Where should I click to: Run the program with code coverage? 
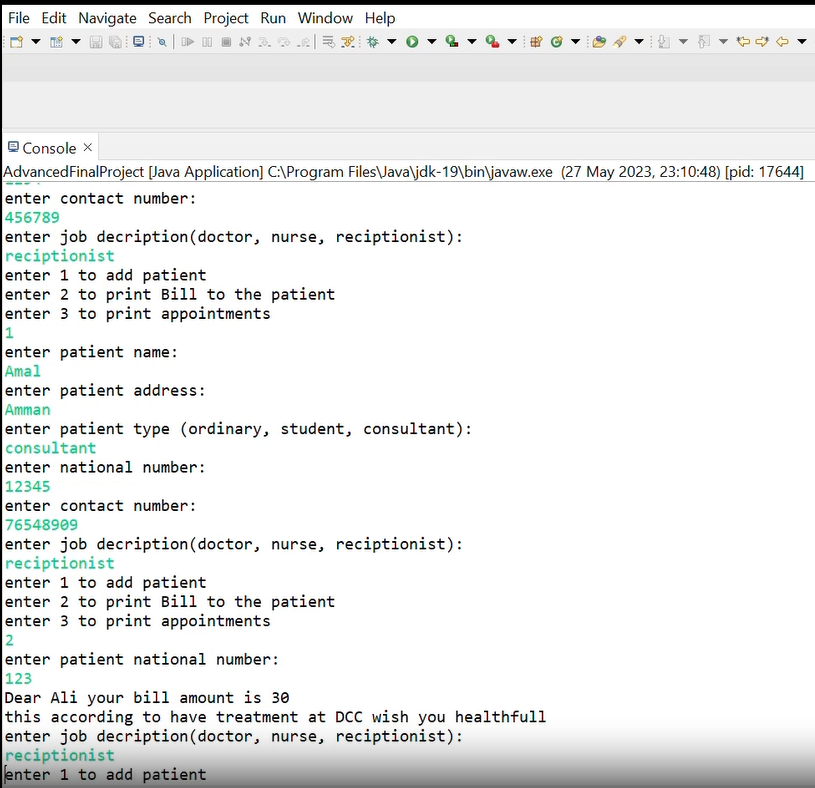pyautogui.click(x=451, y=40)
